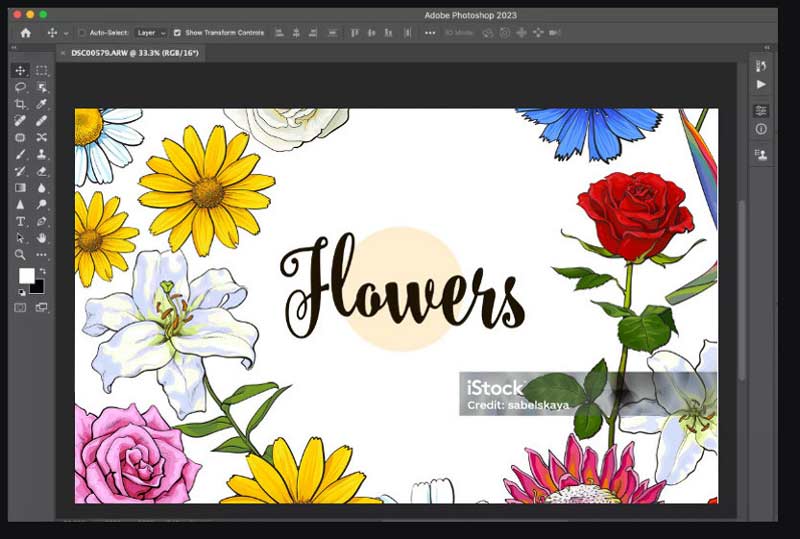Open more align options three dots
The height and width of the screenshot is (539, 800).
click(430, 33)
